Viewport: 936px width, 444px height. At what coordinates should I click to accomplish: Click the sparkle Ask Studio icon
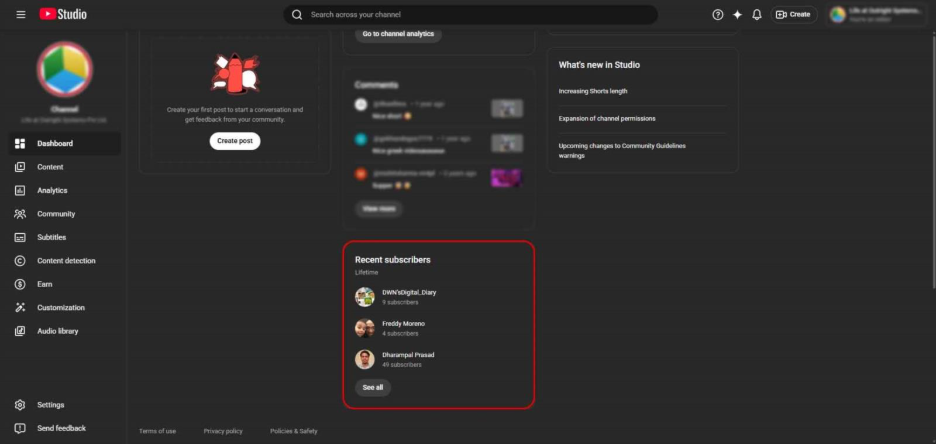(737, 14)
